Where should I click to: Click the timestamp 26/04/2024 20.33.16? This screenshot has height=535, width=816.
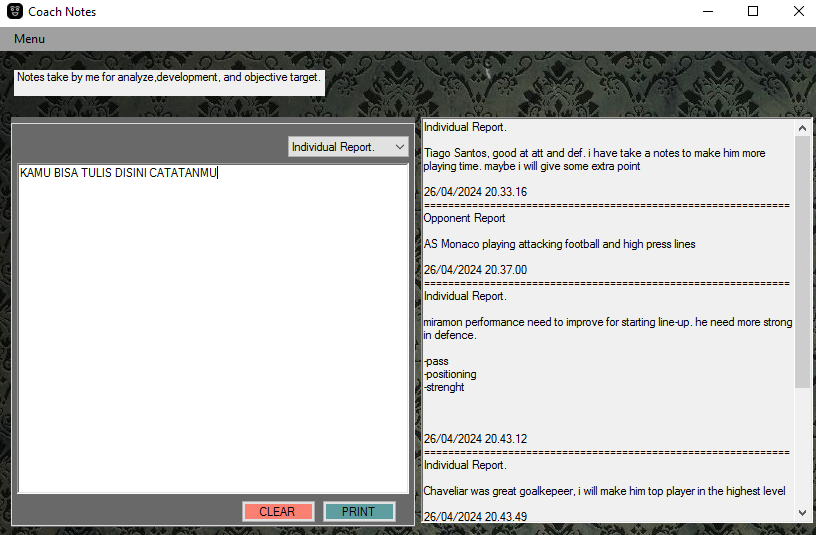pyautogui.click(x=475, y=192)
